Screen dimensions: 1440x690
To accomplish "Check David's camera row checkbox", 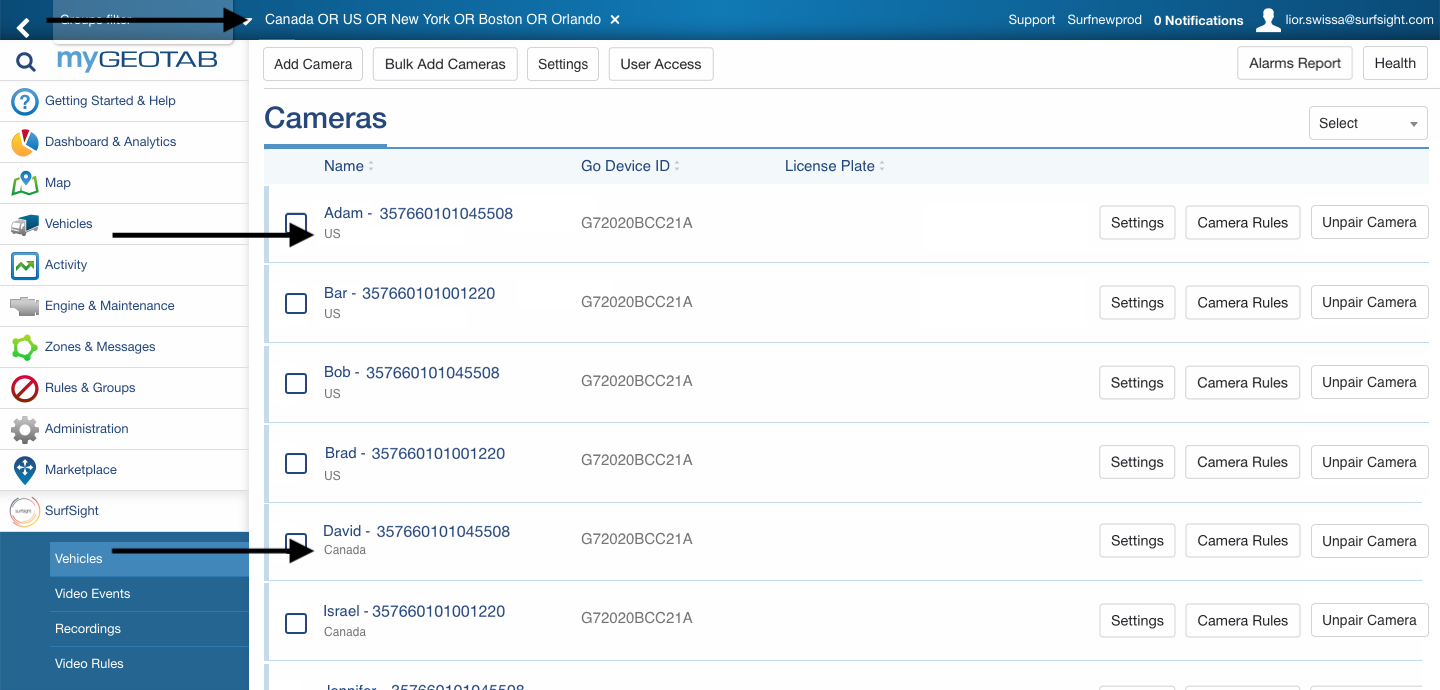I will click(x=296, y=541).
